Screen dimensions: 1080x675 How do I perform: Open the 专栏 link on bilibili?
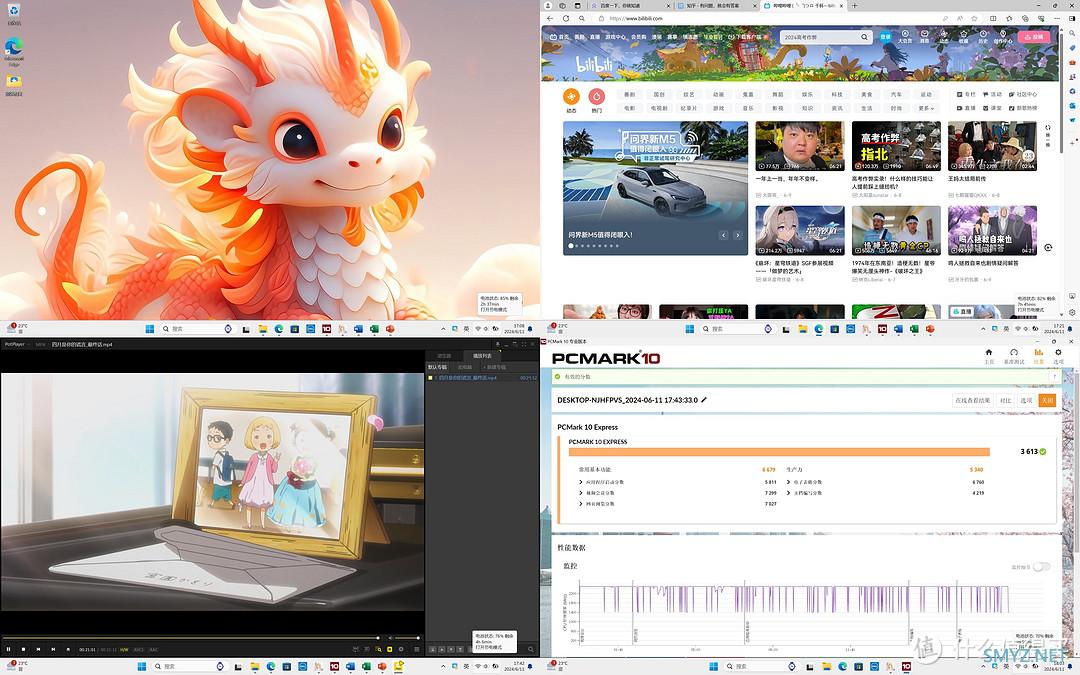coord(966,94)
